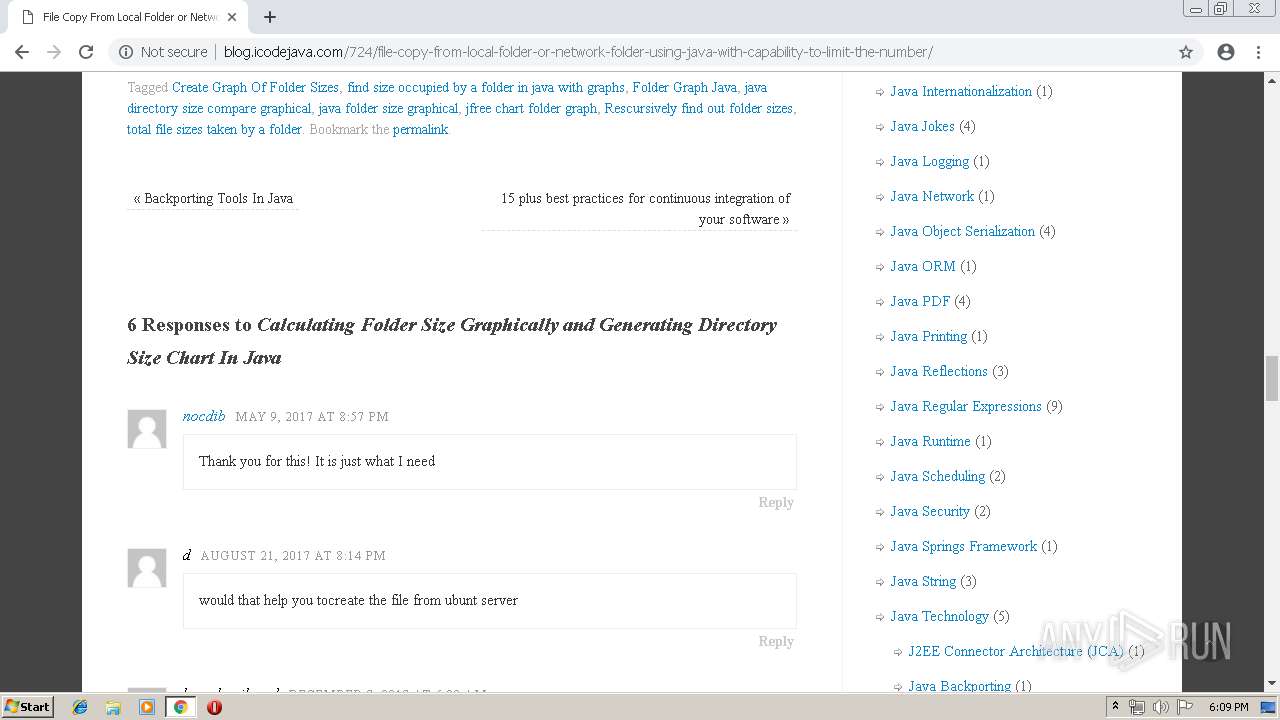Open Windows Explorer from the taskbar

click(113, 707)
